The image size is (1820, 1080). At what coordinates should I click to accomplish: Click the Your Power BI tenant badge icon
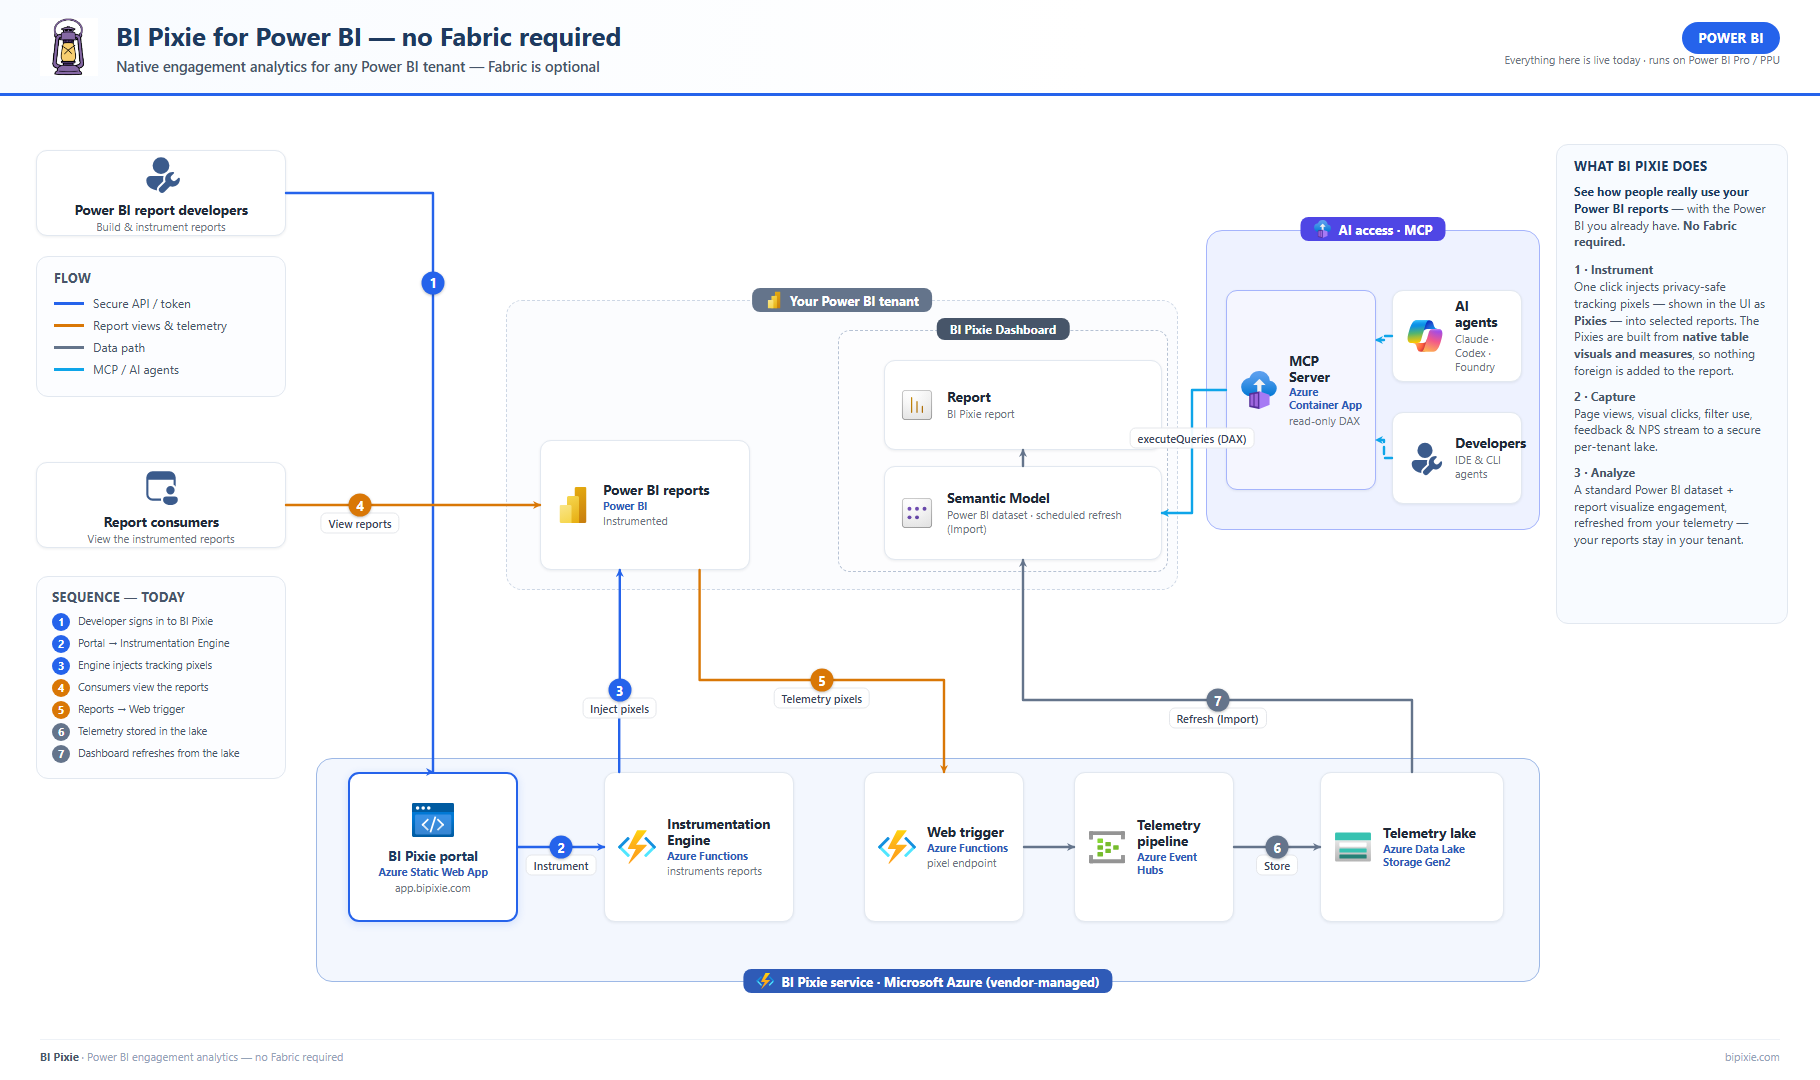pos(773,300)
